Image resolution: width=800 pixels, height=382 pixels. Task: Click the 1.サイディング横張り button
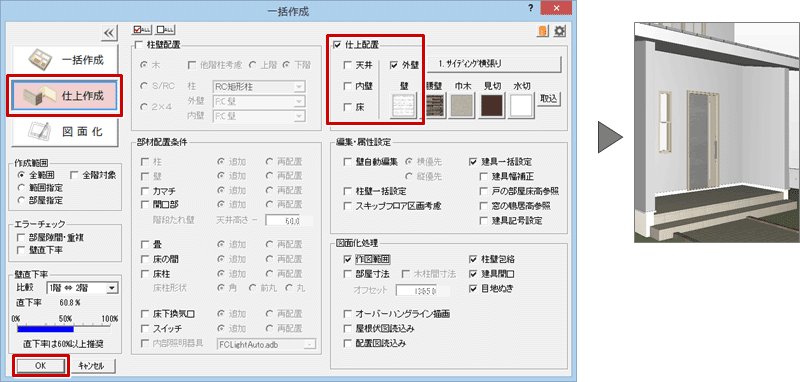tap(492, 64)
